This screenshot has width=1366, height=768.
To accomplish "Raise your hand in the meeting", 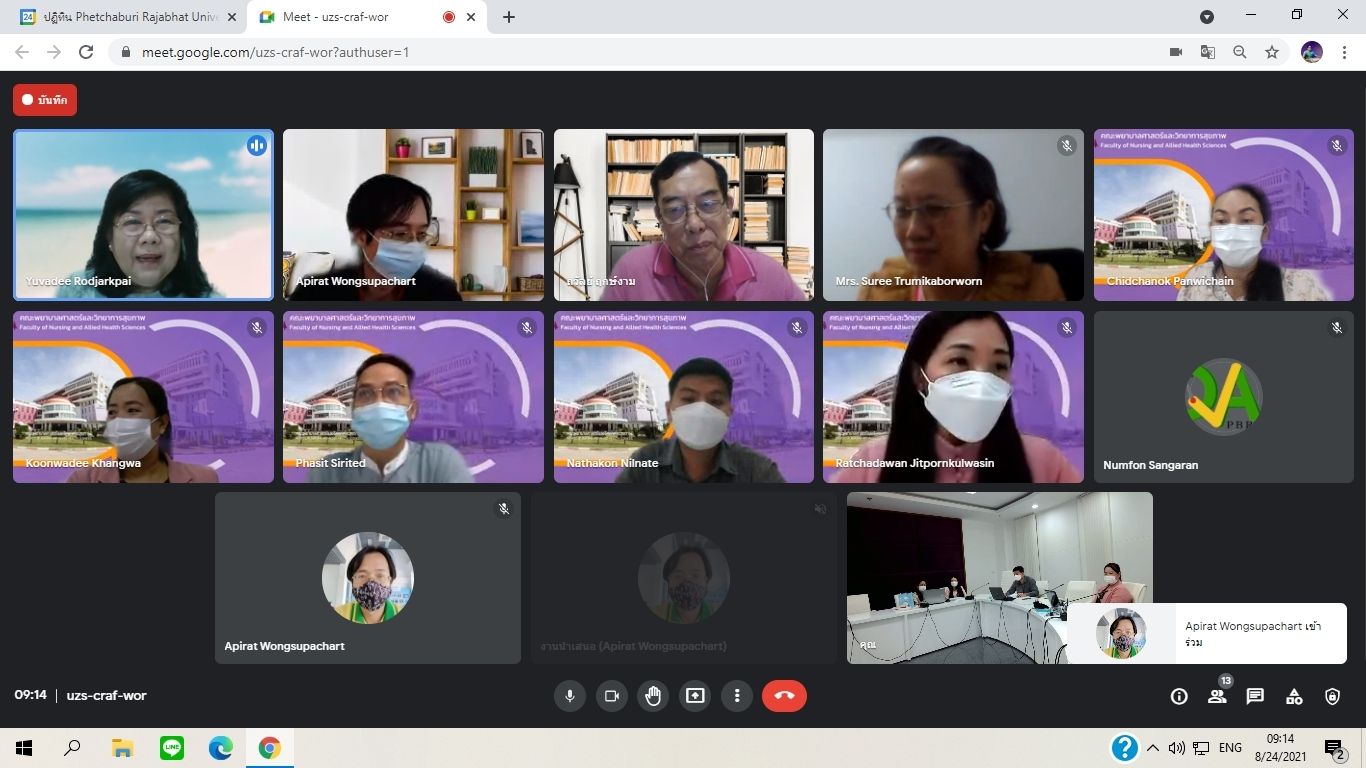I will point(653,696).
